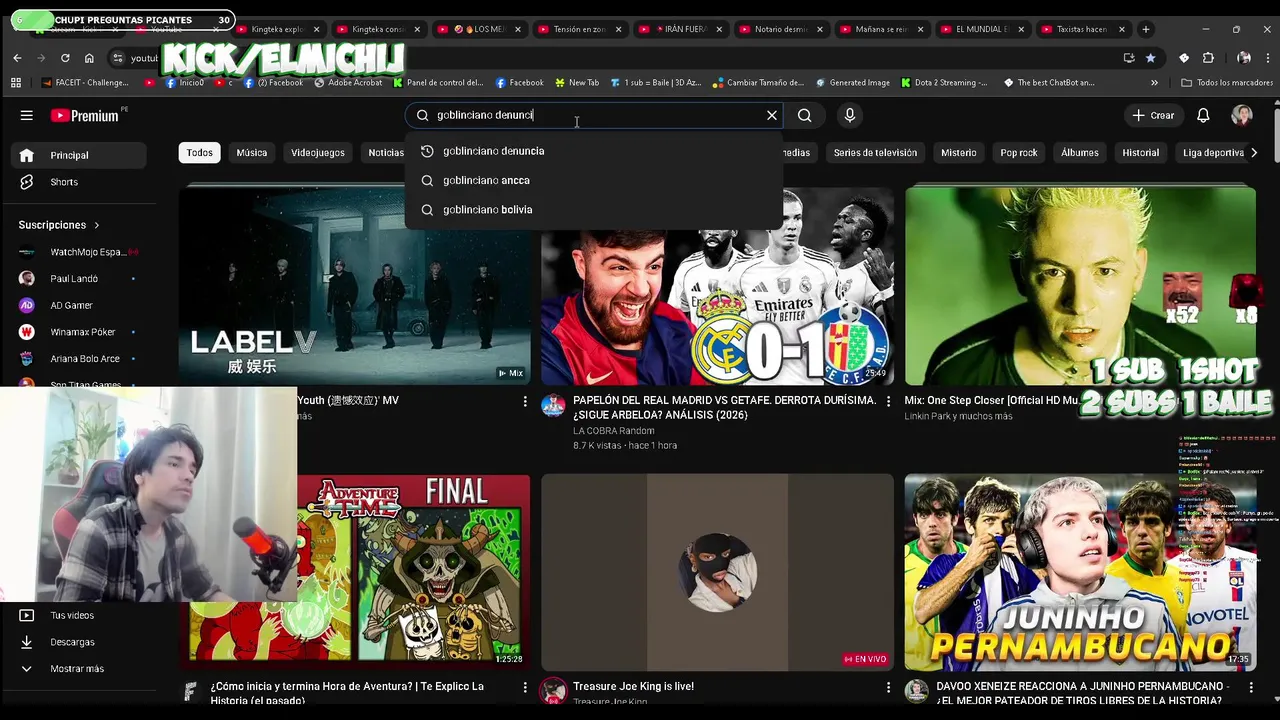Choose suggestion goblinciano ancca

click(x=594, y=180)
